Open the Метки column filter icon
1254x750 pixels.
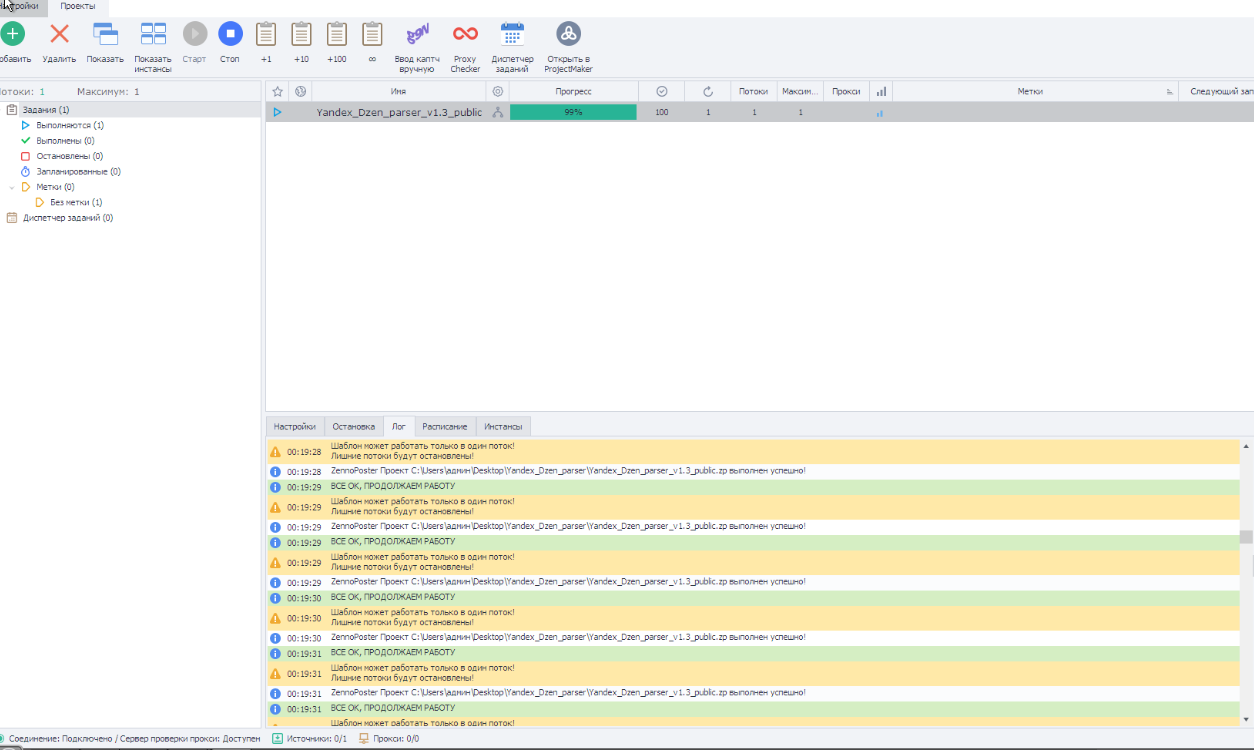(1169, 92)
